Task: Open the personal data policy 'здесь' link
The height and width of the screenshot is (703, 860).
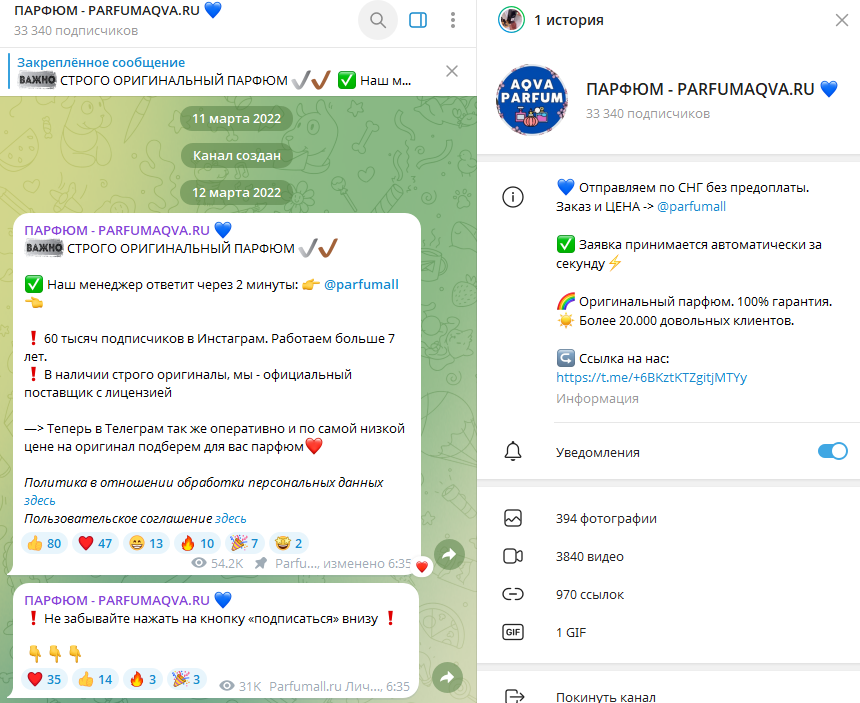Action: tap(39, 501)
